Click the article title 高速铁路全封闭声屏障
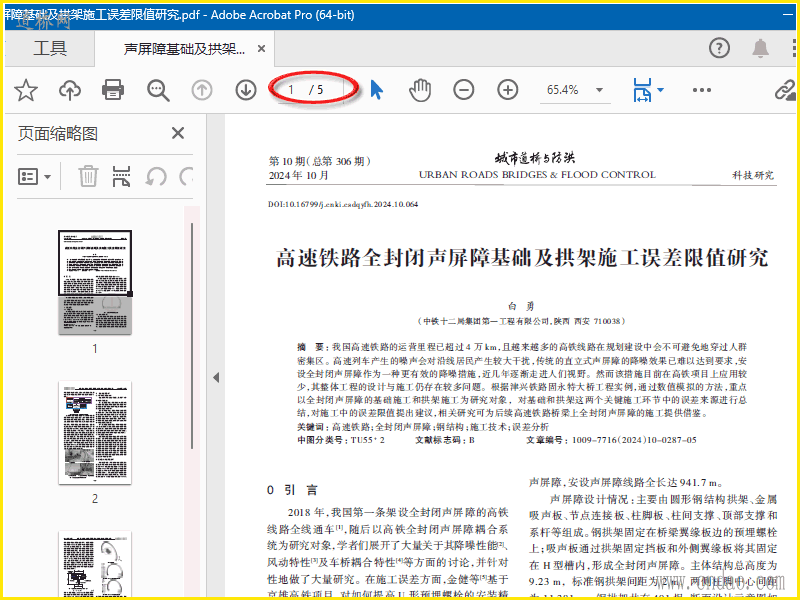The height and width of the screenshot is (600, 800). (x=522, y=258)
